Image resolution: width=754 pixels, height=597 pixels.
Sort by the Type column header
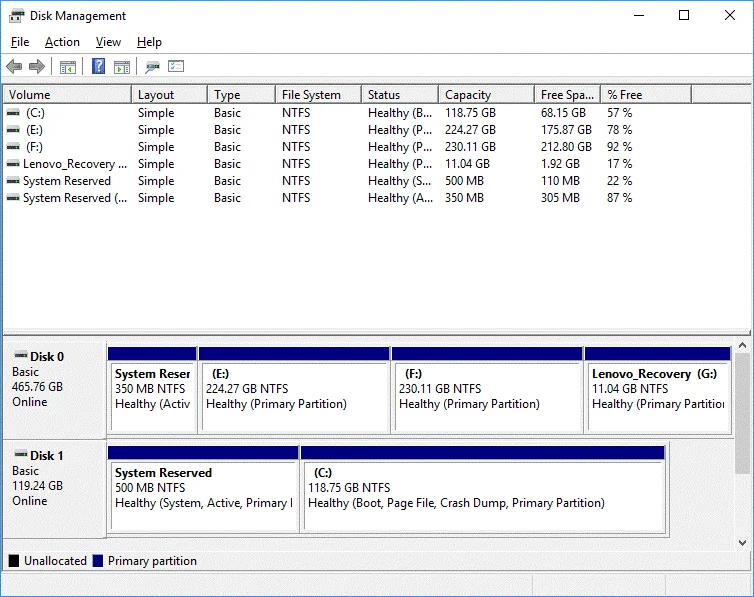(242, 95)
